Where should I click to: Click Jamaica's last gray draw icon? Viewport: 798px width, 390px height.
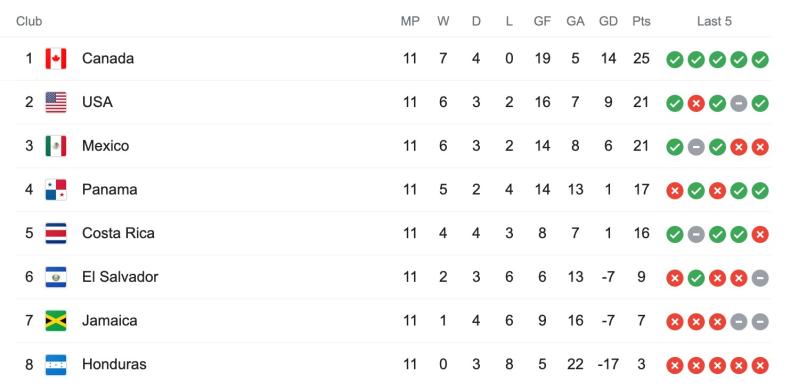click(760, 322)
